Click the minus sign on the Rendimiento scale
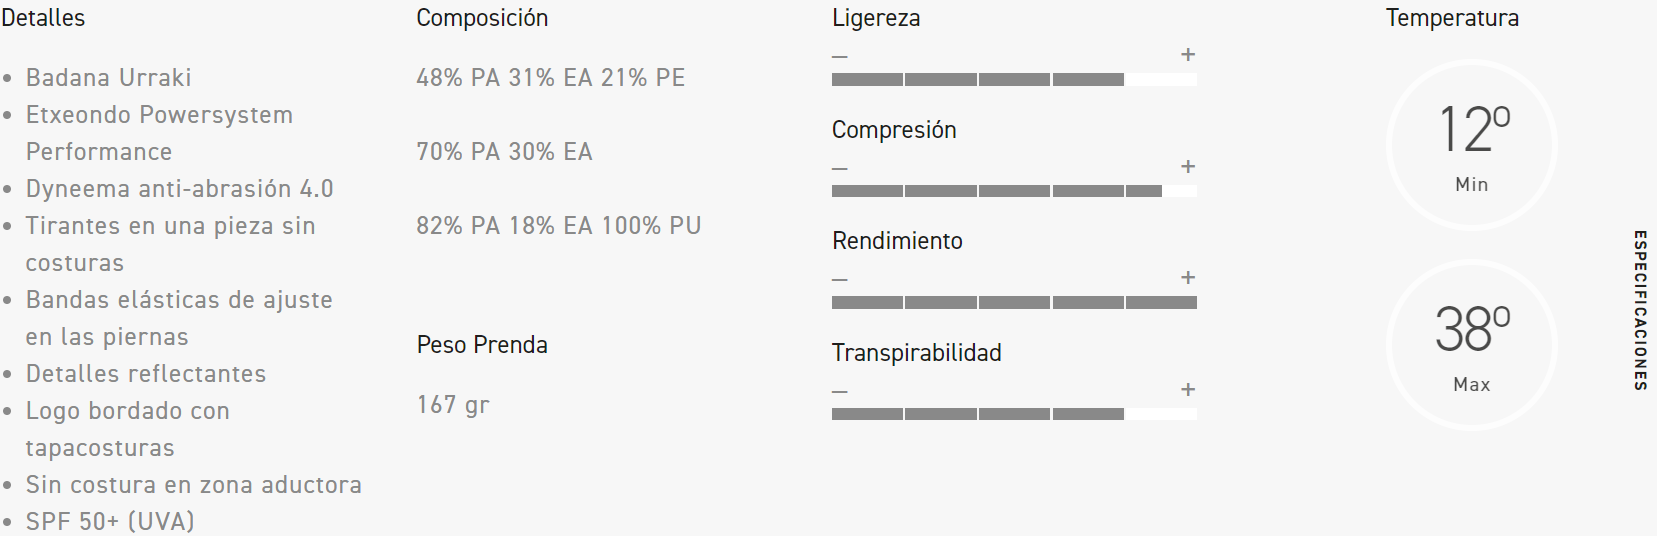This screenshot has width=1657, height=536. coord(840,280)
